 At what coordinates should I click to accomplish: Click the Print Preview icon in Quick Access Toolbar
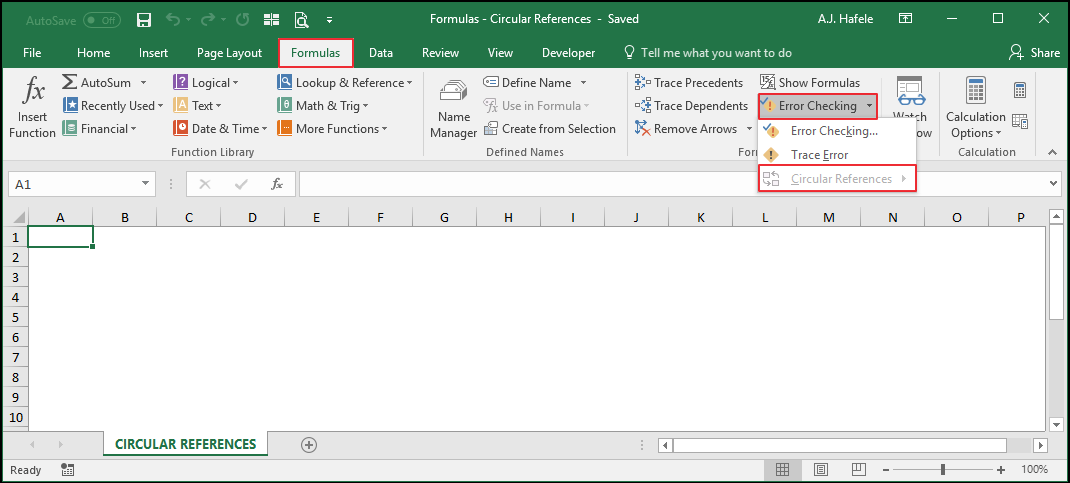301,20
